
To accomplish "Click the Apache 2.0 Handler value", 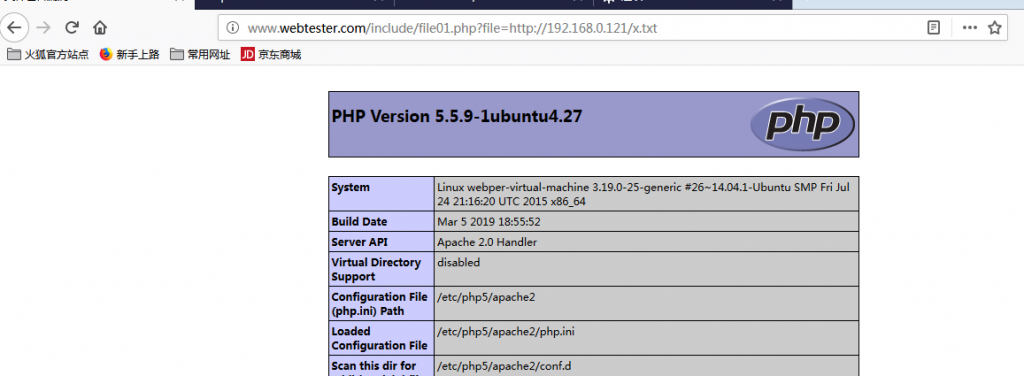I will point(487,242).
